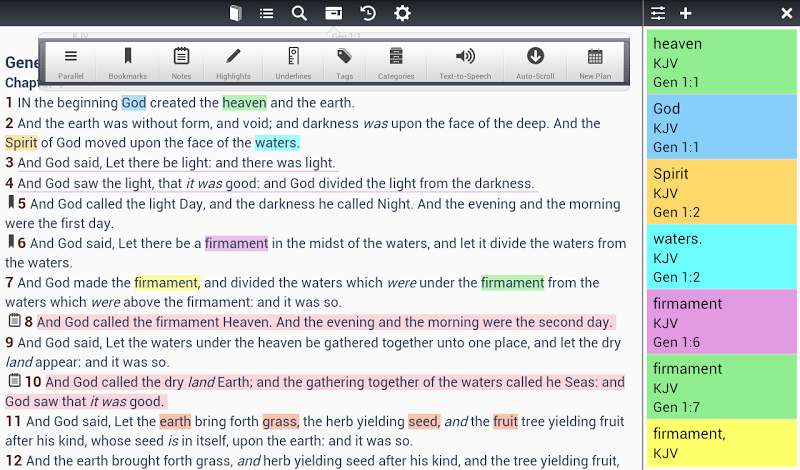Enable Auto-Scroll
The image size is (800, 470).
tap(535, 62)
